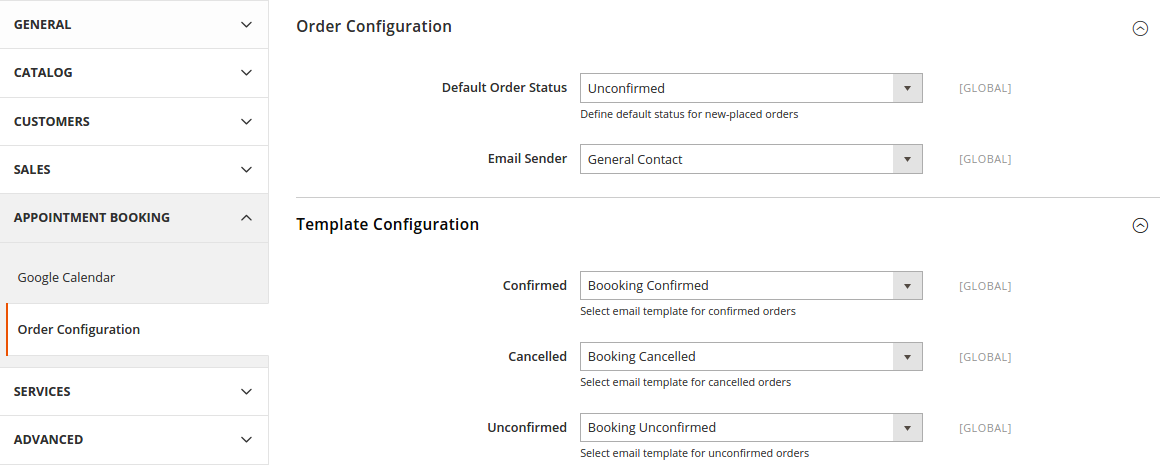Open the Confirmed email template dropdown
Viewport: 1161px width, 465px height.
pyautogui.click(x=751, y=286)
